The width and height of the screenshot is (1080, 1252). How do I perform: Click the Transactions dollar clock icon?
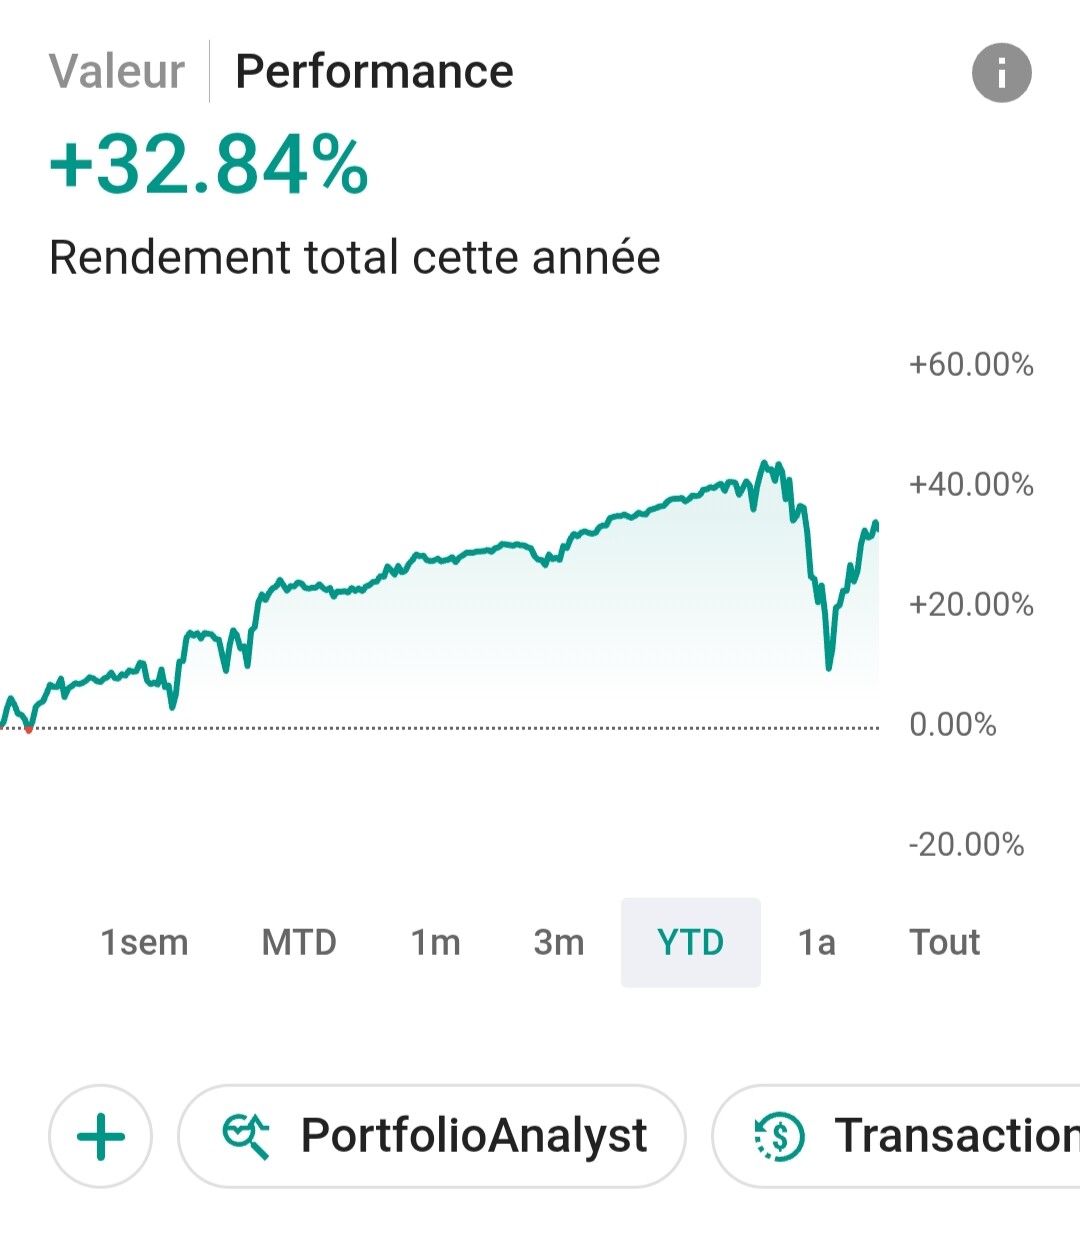779,1136
